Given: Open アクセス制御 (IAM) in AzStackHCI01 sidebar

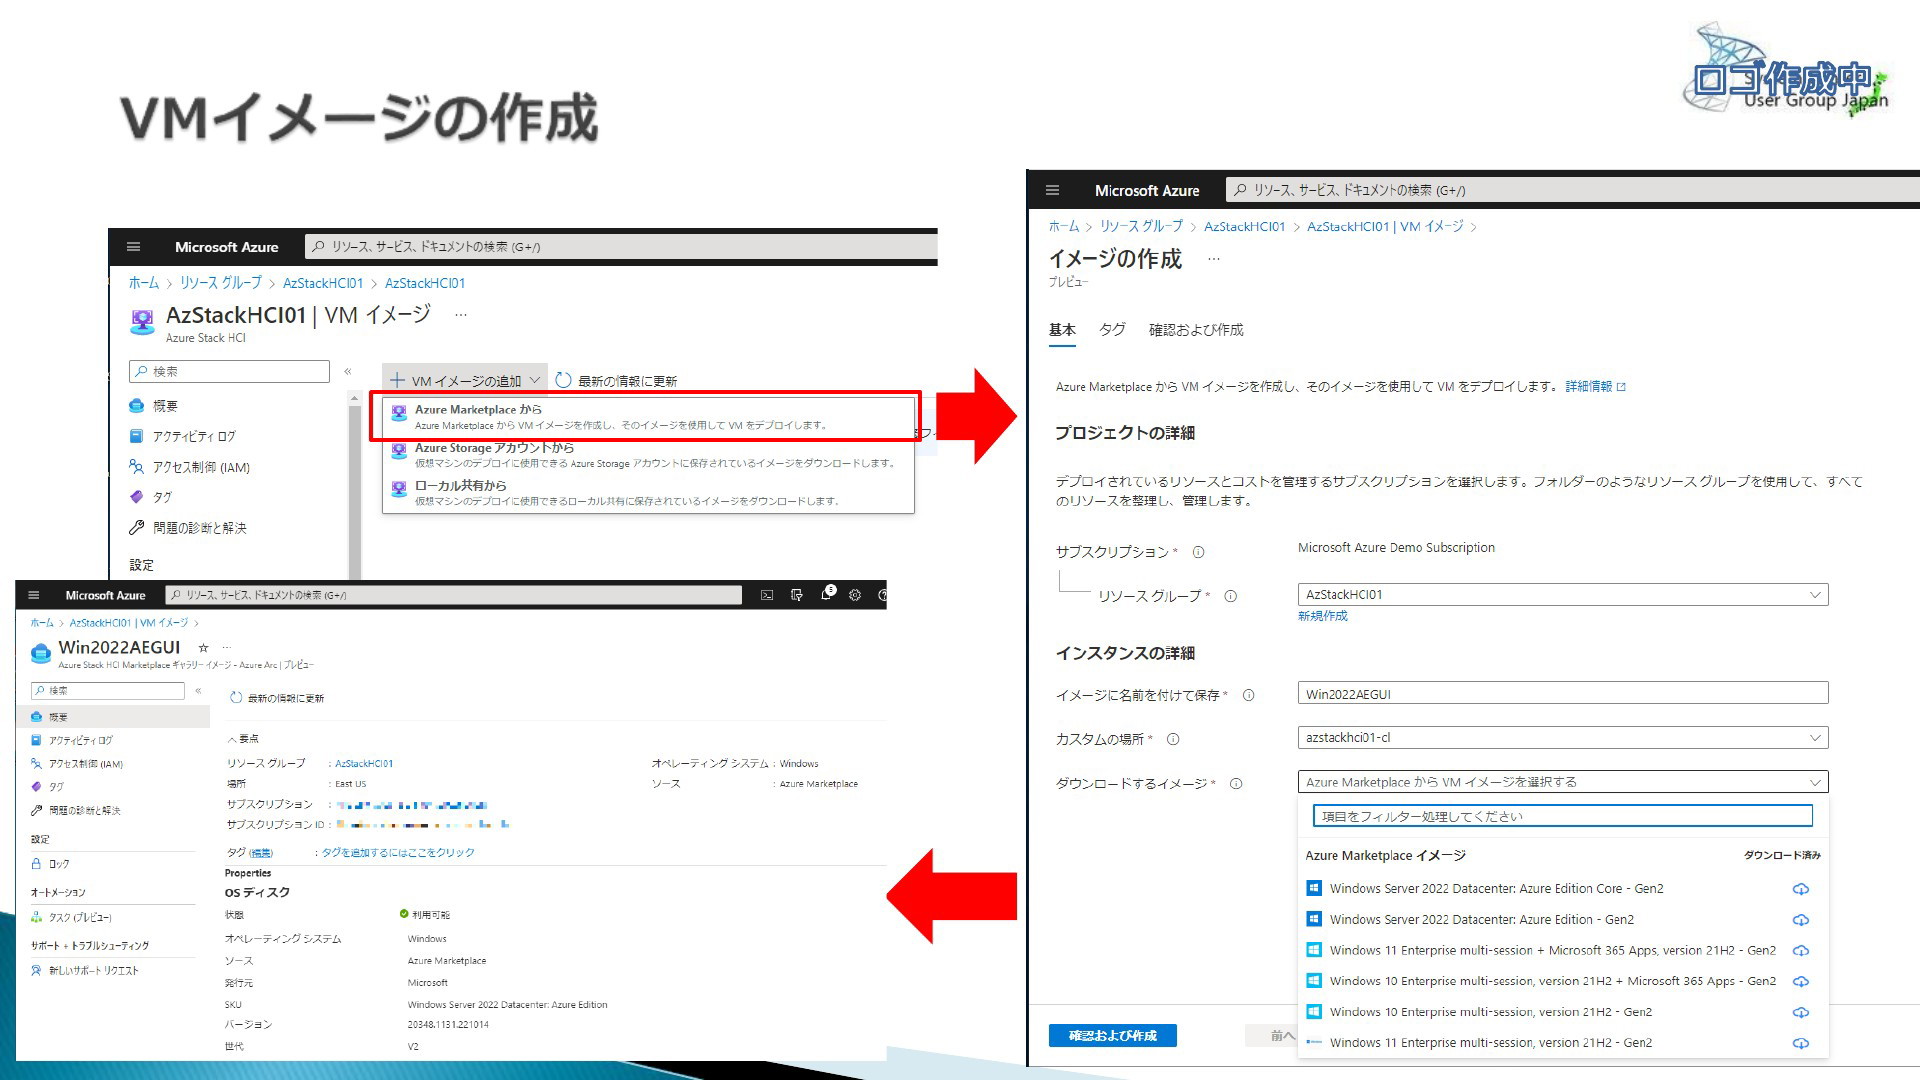Looking at the screenshot, I should (x=189, y=467).
